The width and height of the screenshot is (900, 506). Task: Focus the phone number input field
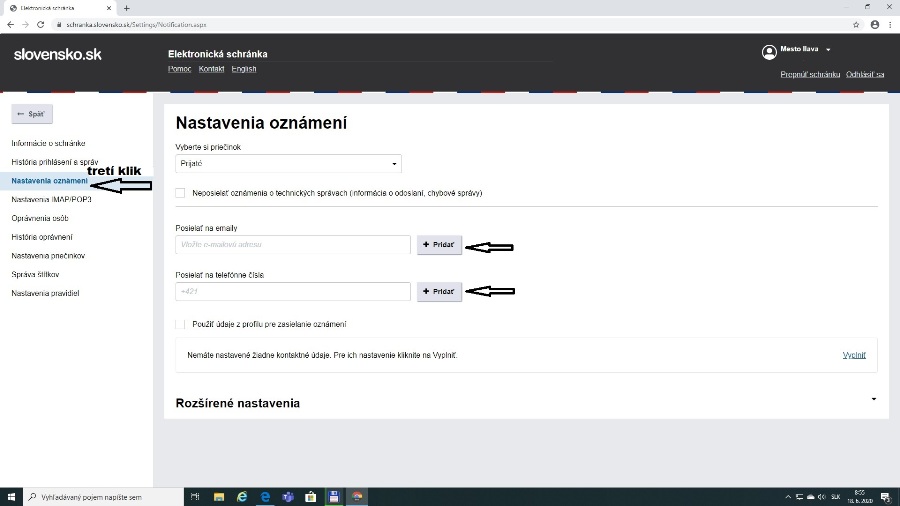coord(292,292)
